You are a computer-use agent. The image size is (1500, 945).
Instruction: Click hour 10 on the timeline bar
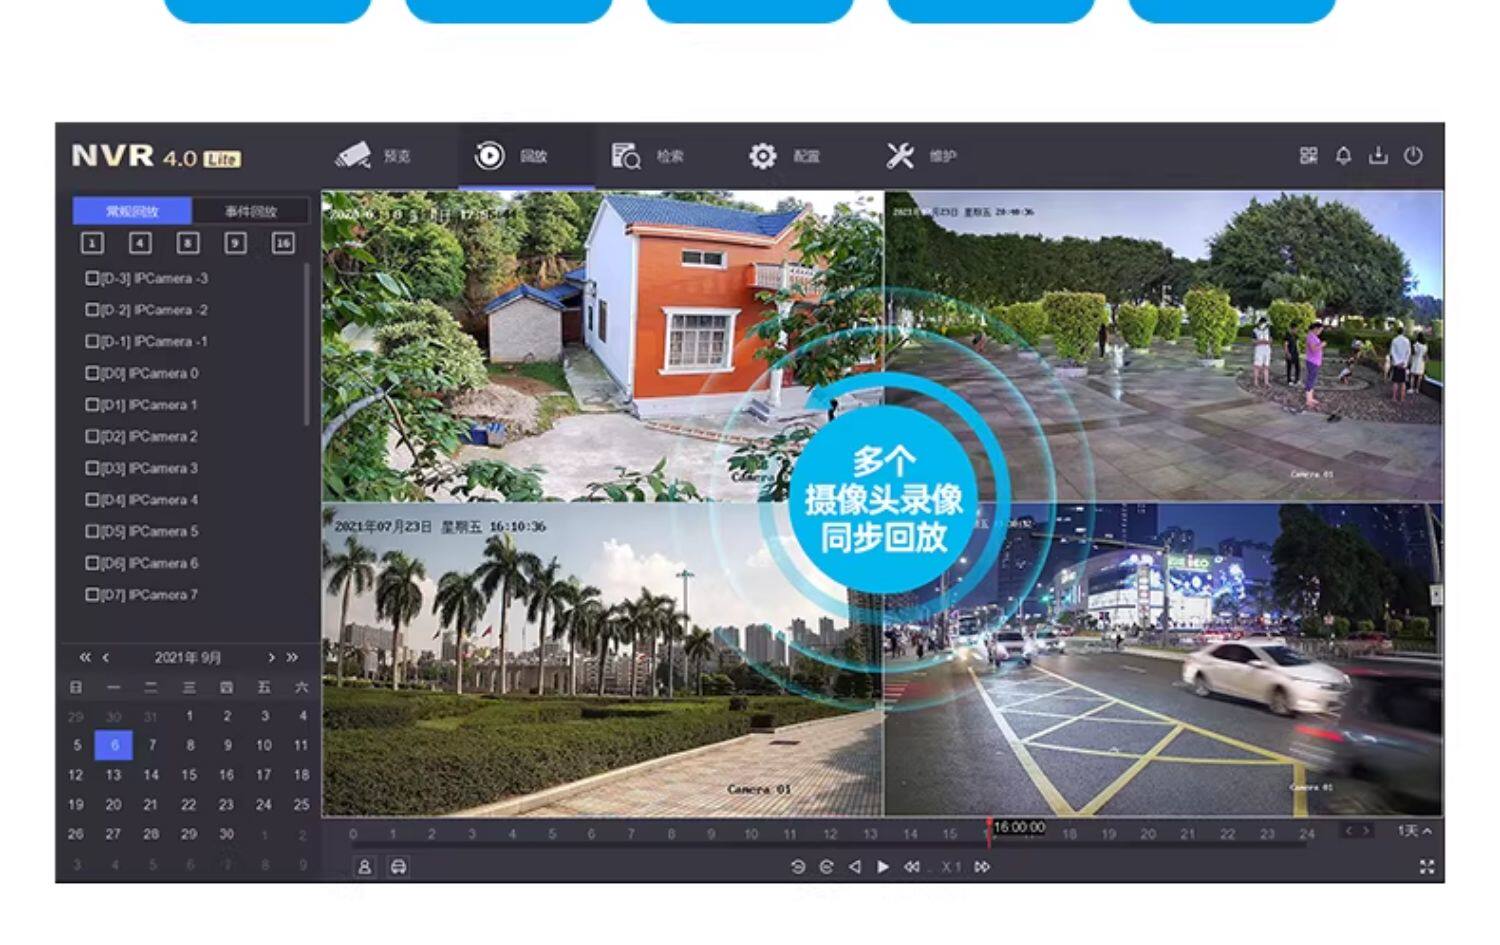tap(751, 834)
